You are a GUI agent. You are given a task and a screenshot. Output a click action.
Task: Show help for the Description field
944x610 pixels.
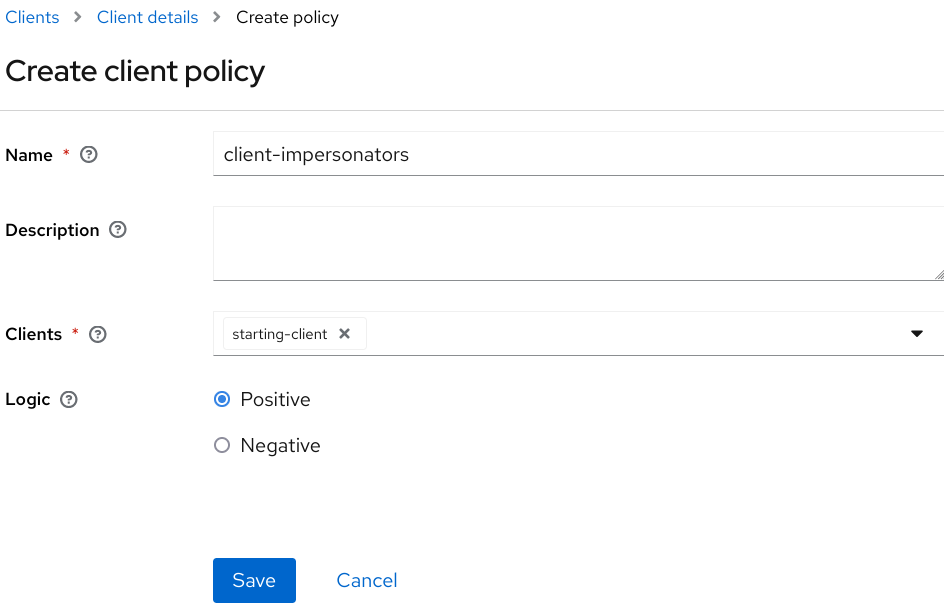(x=117, y=230)
